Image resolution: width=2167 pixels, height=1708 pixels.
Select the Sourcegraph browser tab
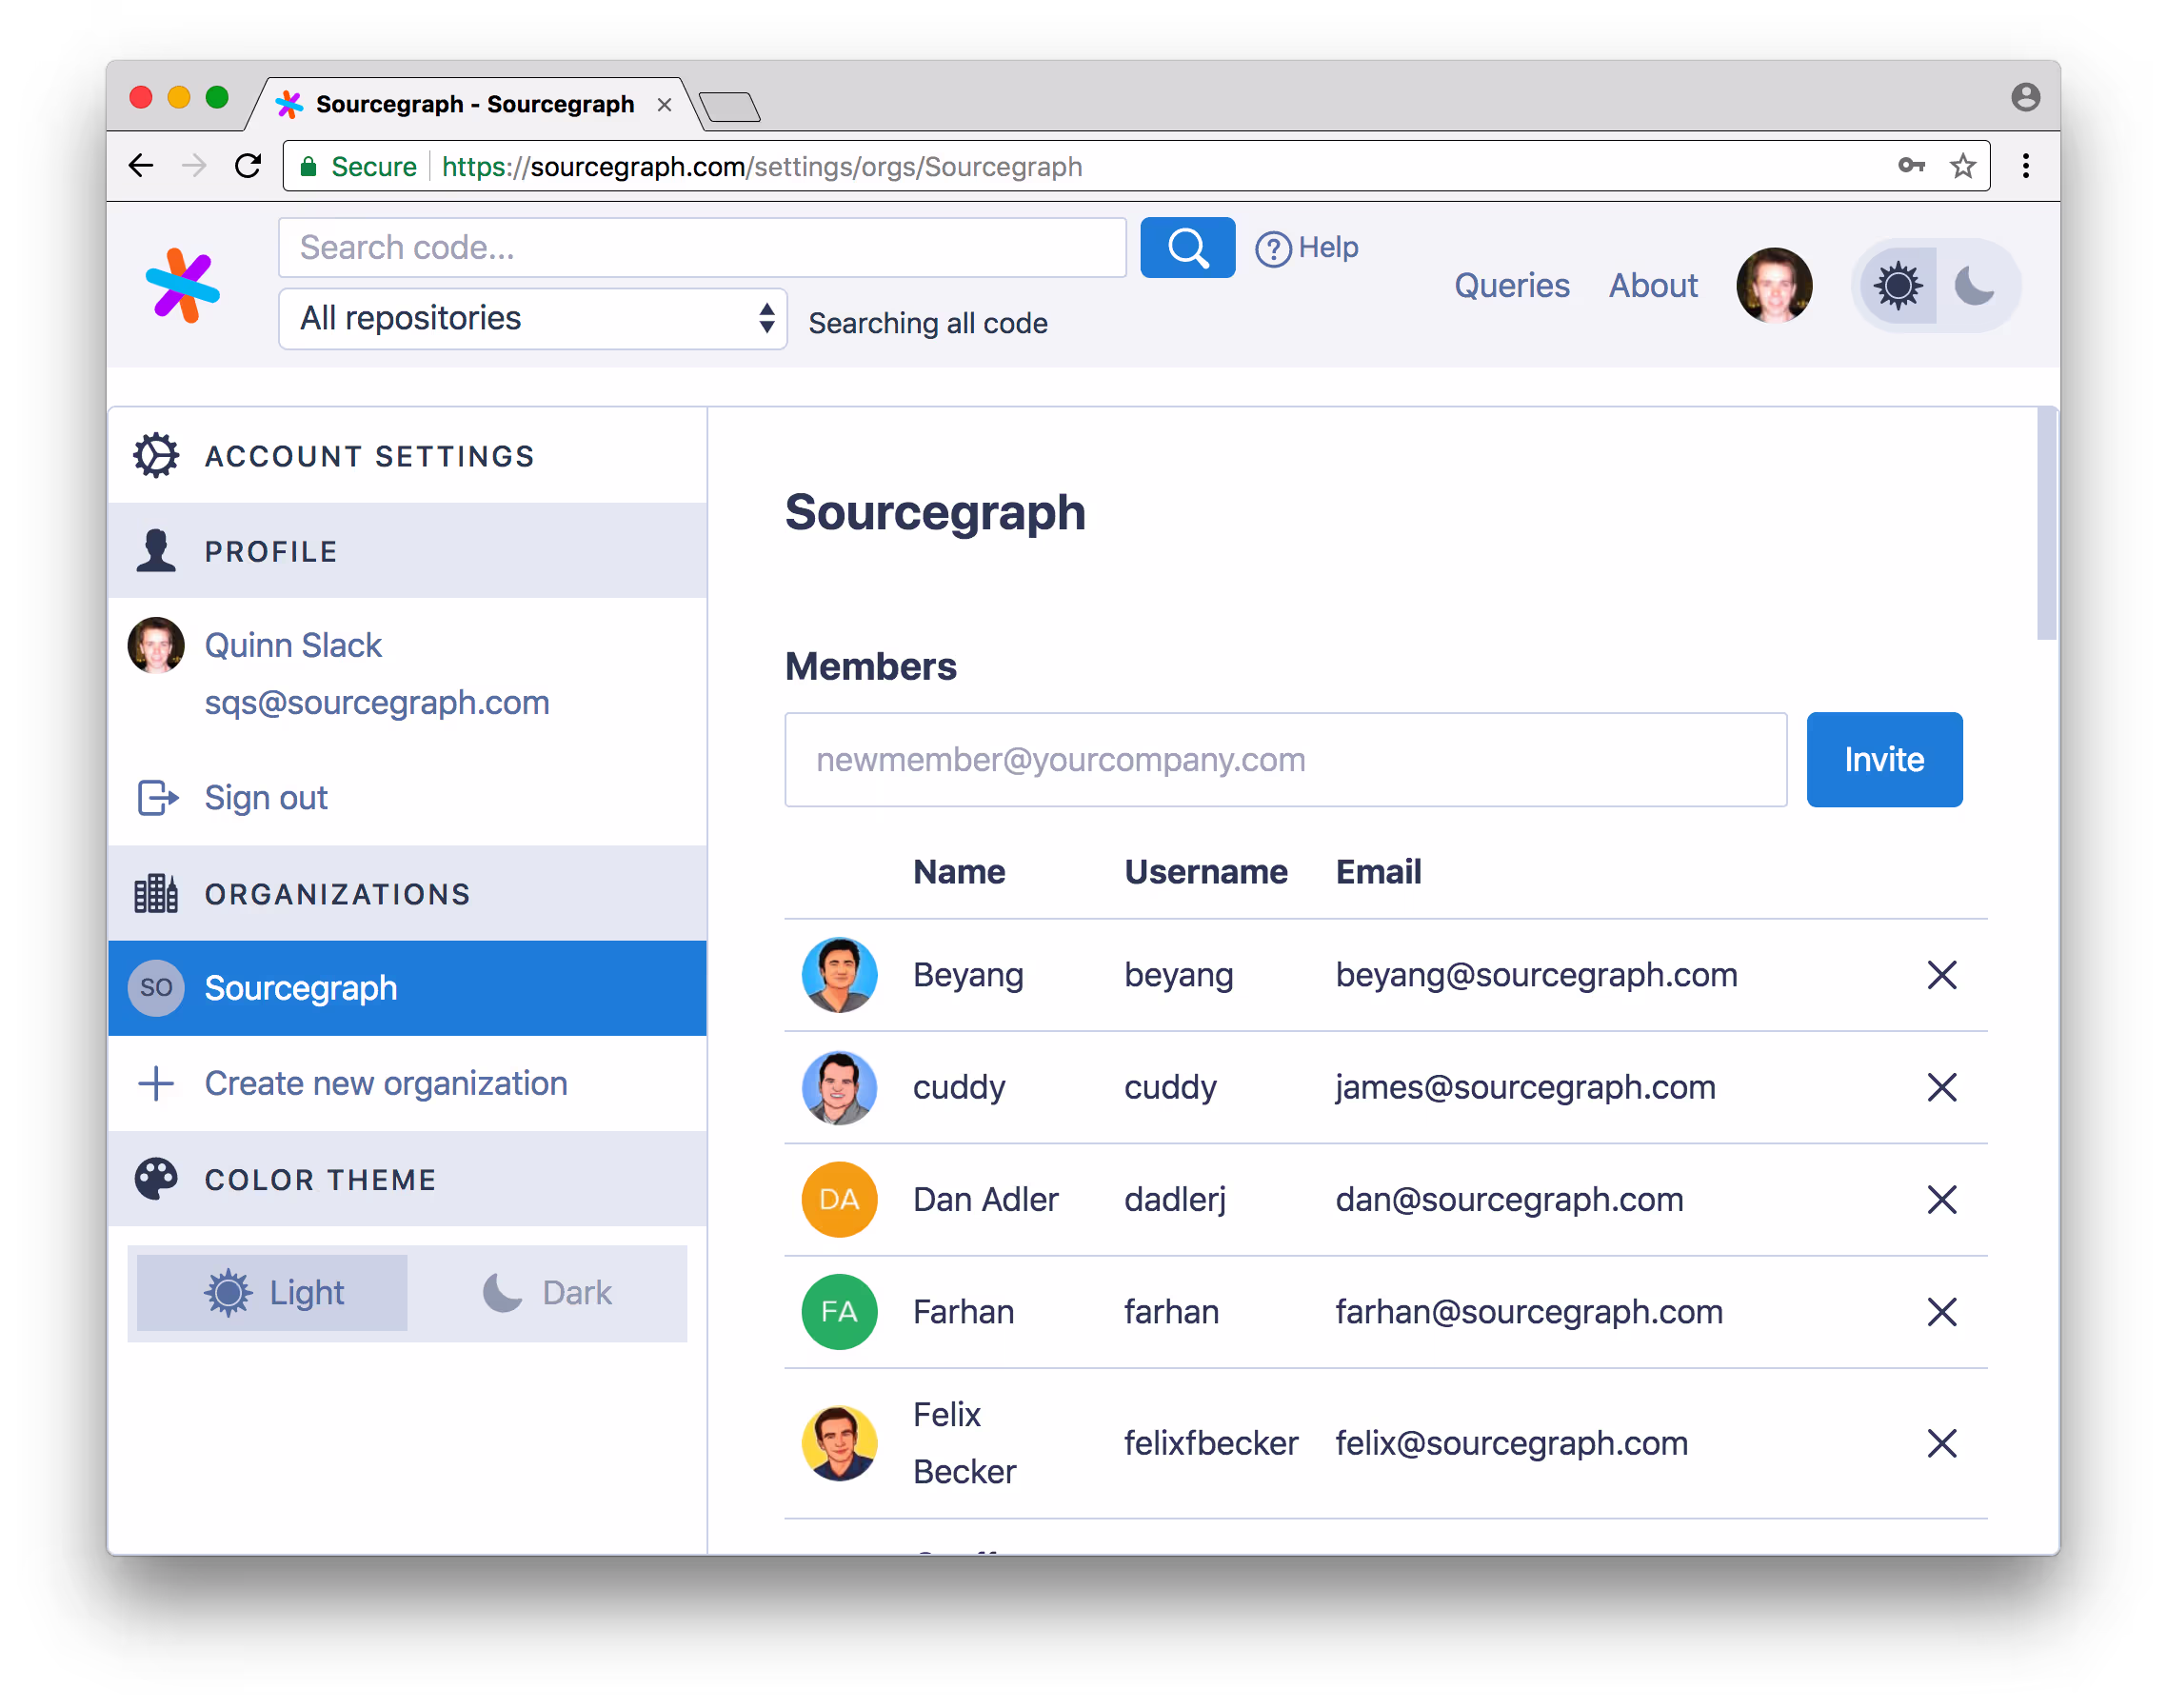474,104
